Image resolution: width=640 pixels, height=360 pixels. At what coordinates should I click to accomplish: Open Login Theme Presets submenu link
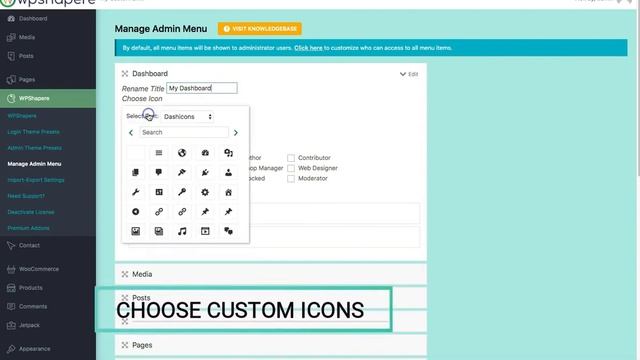[33, 132]
